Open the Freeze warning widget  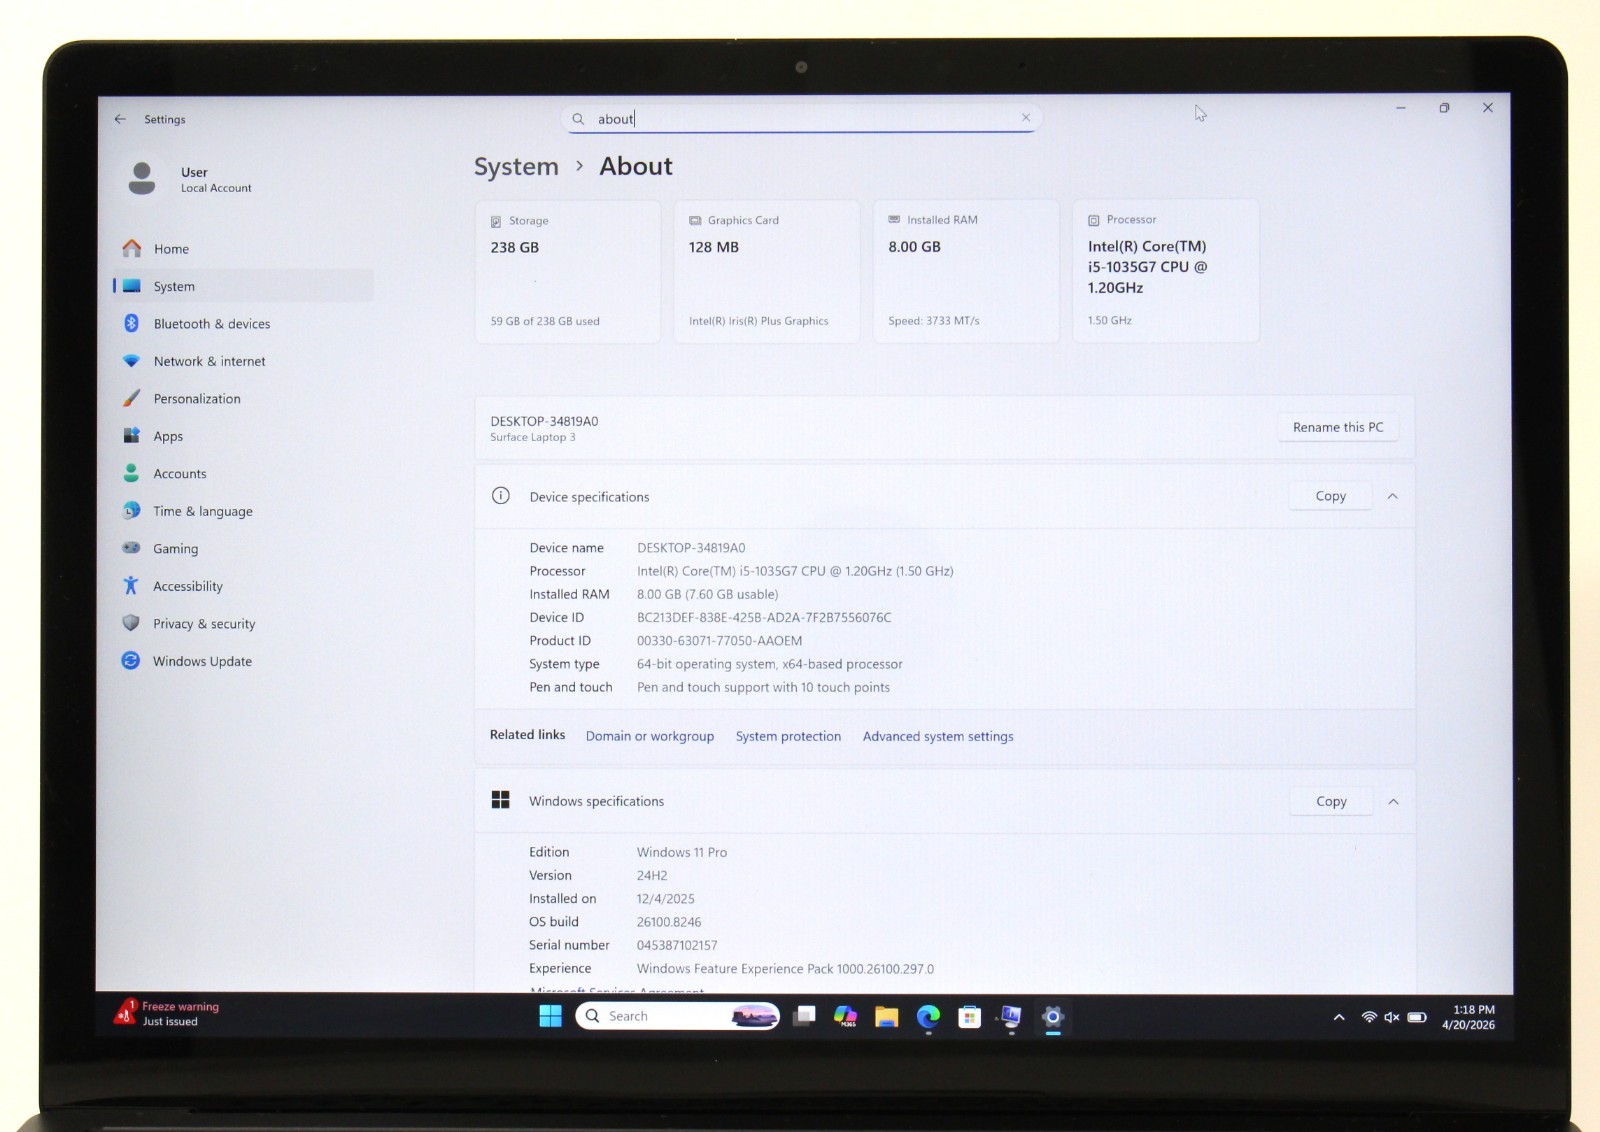(x=168, y=1013)
